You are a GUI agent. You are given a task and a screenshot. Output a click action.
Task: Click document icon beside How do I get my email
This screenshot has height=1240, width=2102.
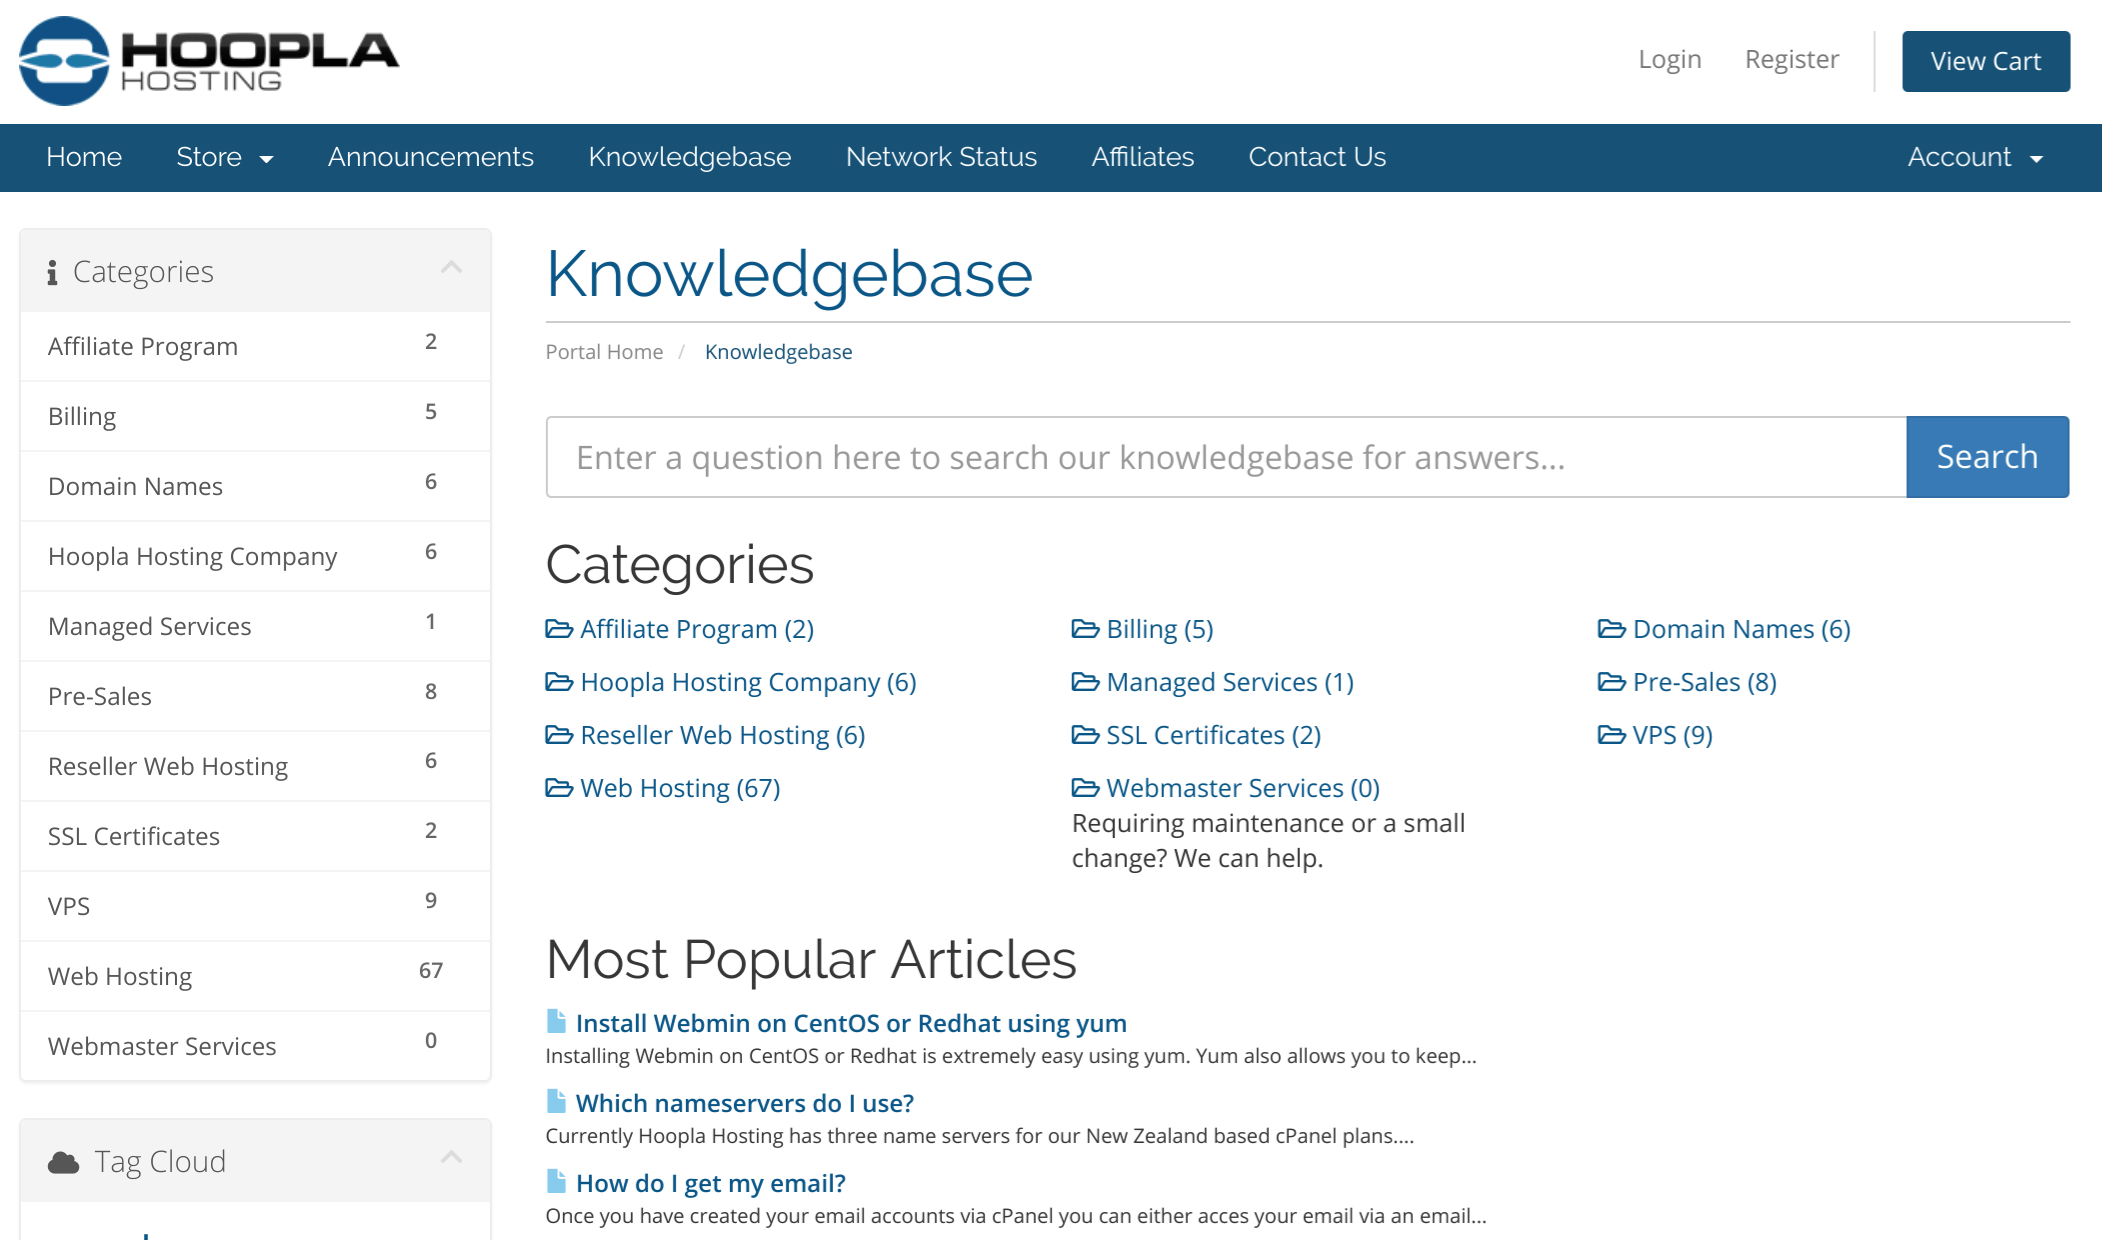(557, 1181)
